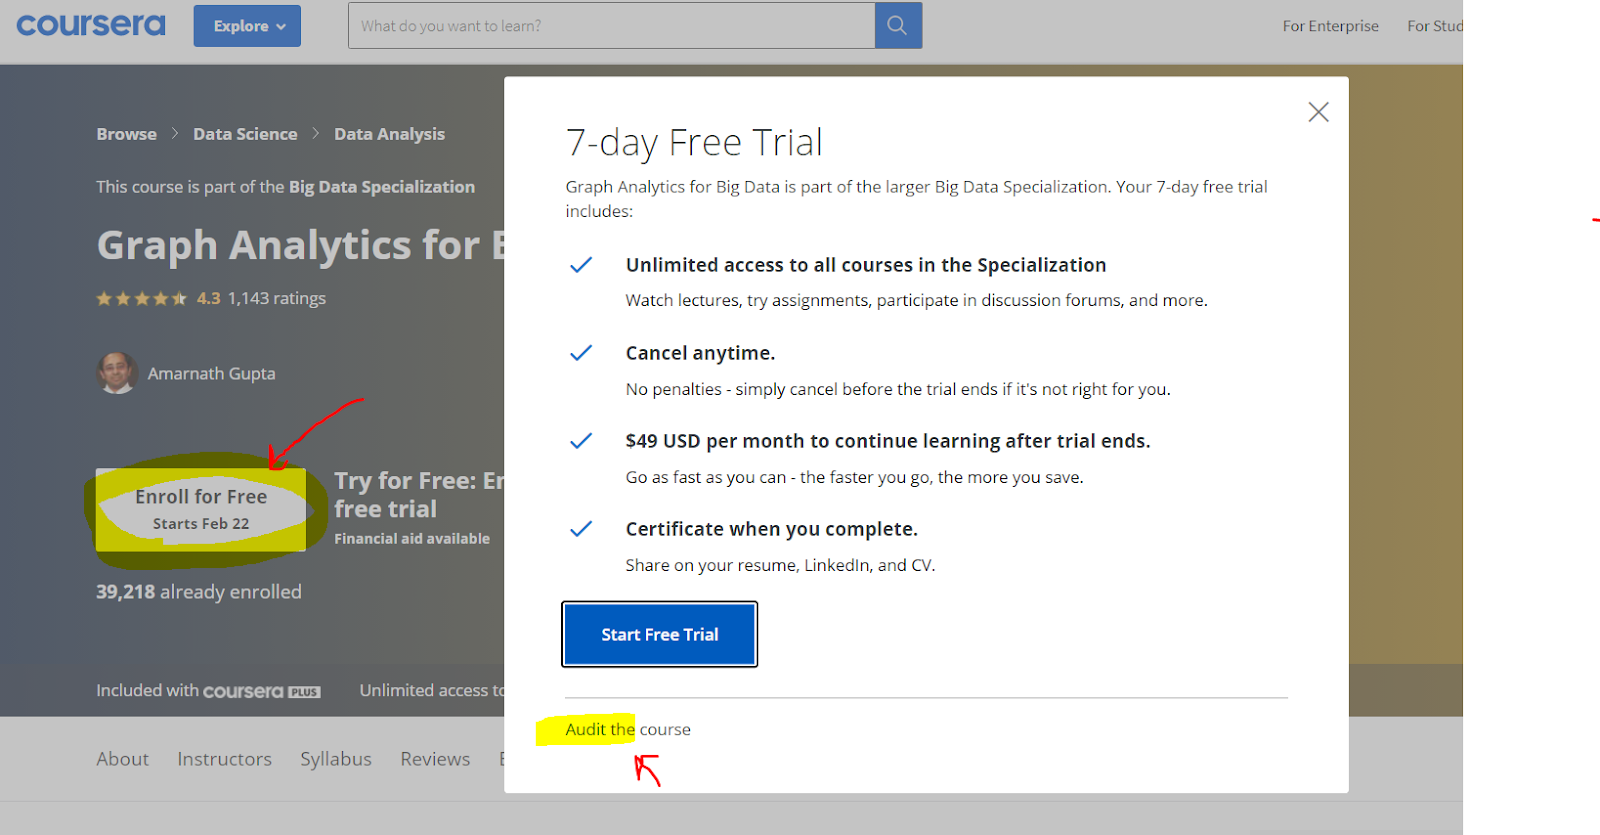Click 'Unlimited access to all courses in the Specialization' heading
The image size is (1600, 835).
866,265
